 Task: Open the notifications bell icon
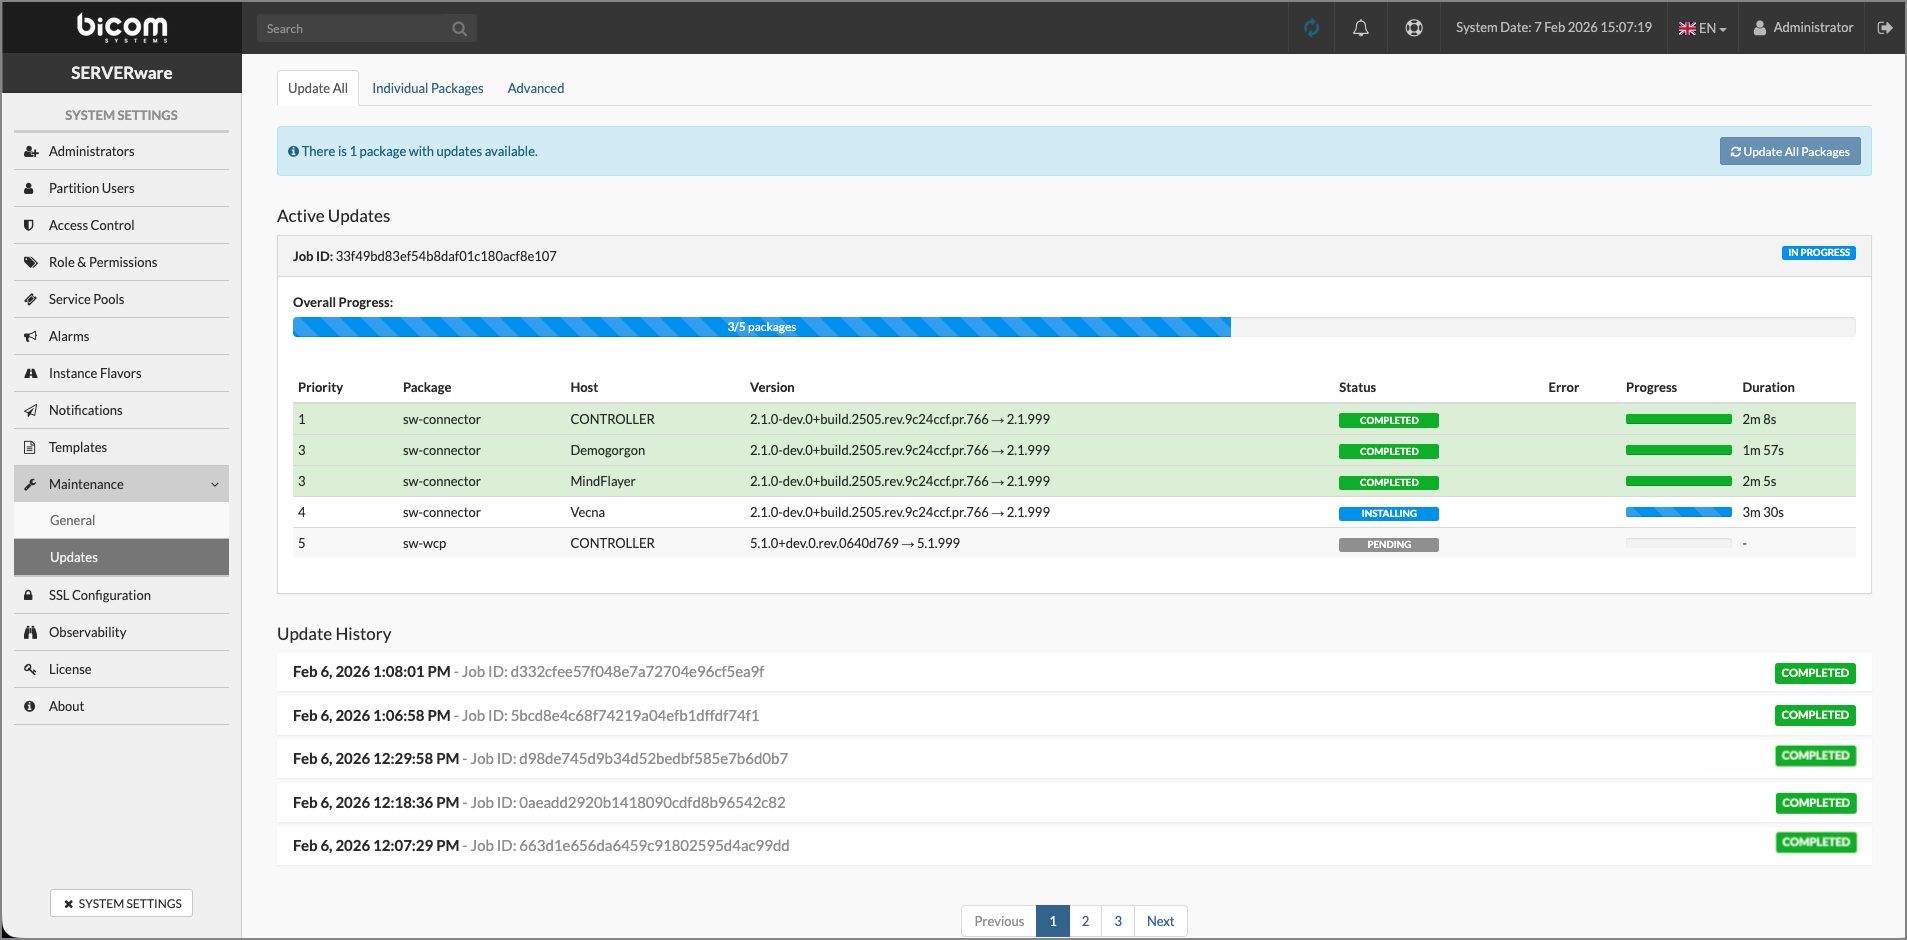[1361, 28]
